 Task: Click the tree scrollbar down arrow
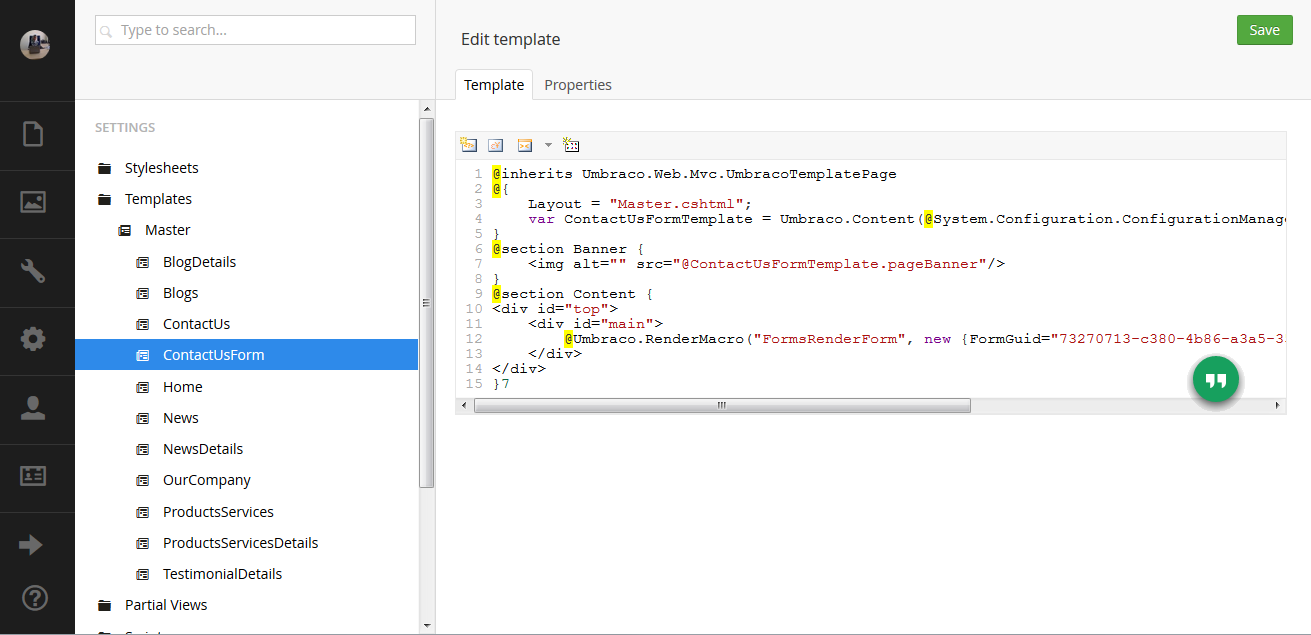point(427,626)
